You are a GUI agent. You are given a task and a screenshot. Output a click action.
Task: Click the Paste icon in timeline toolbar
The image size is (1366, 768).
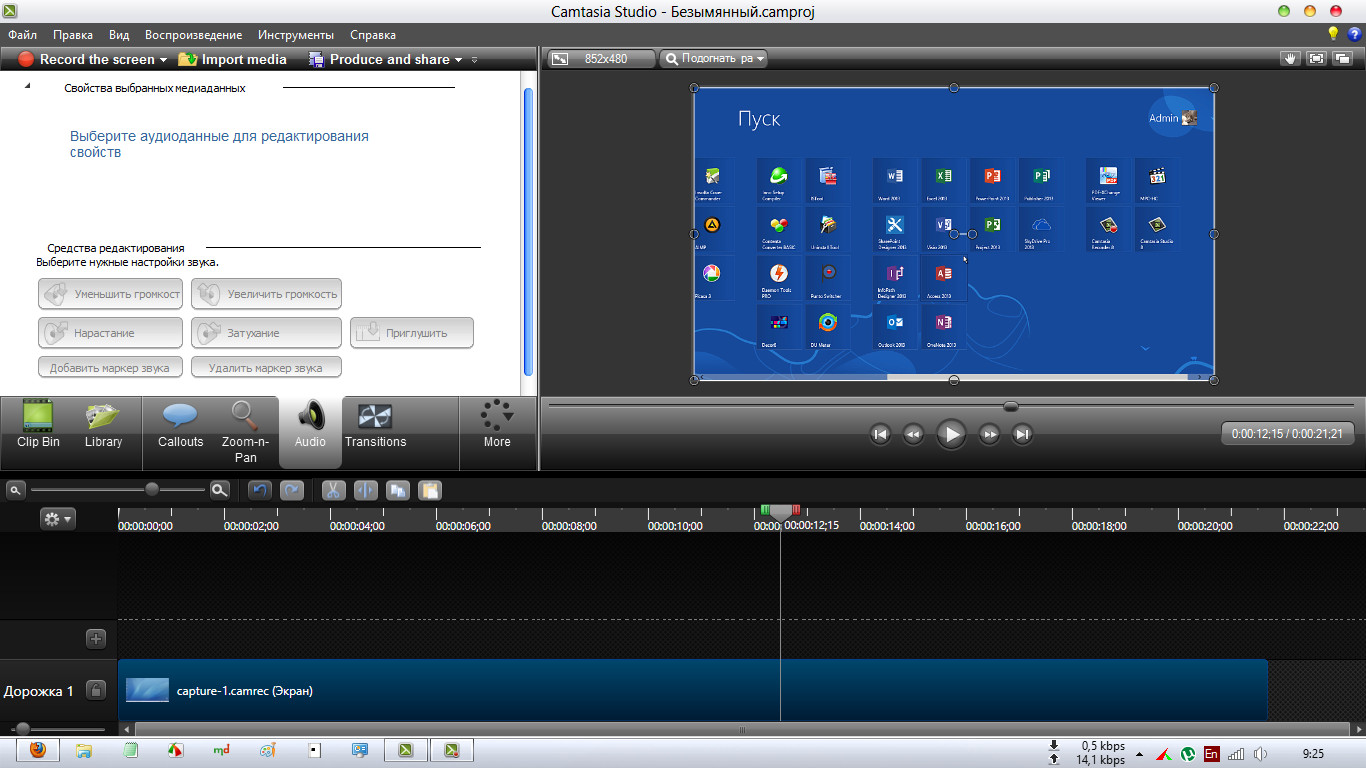429,490
